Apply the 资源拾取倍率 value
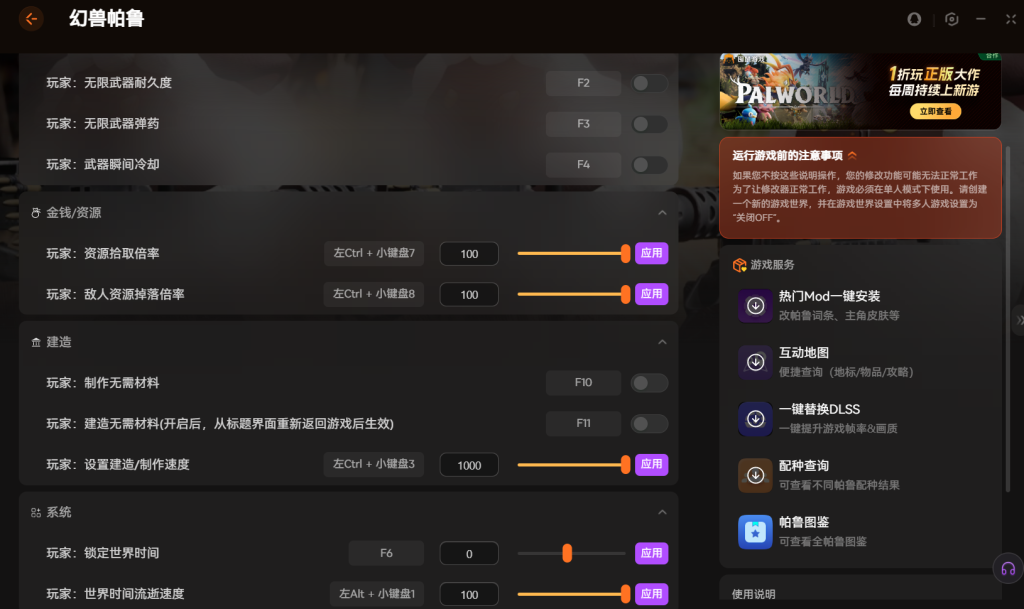This screenshot has width=1024, height=609. (x=651, y=254)
